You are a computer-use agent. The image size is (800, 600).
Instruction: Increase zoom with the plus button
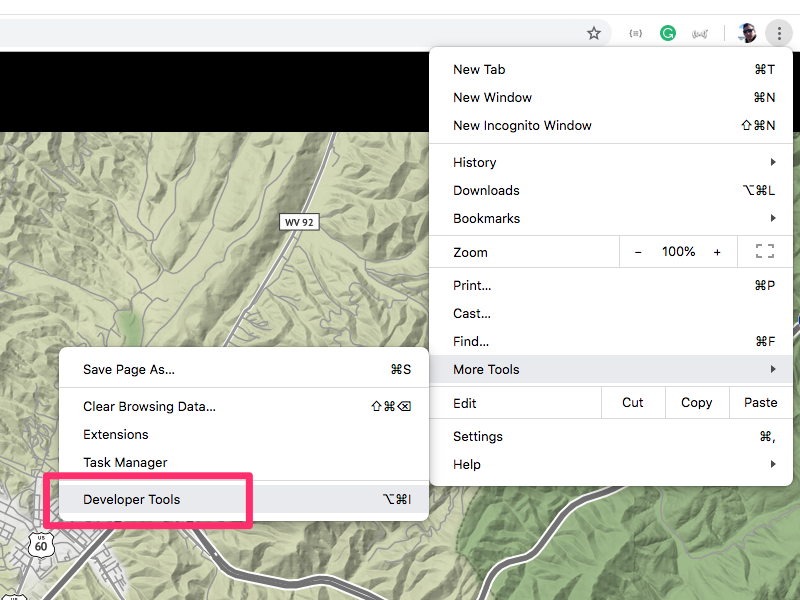pyautogui.click(x=717, y=252)
